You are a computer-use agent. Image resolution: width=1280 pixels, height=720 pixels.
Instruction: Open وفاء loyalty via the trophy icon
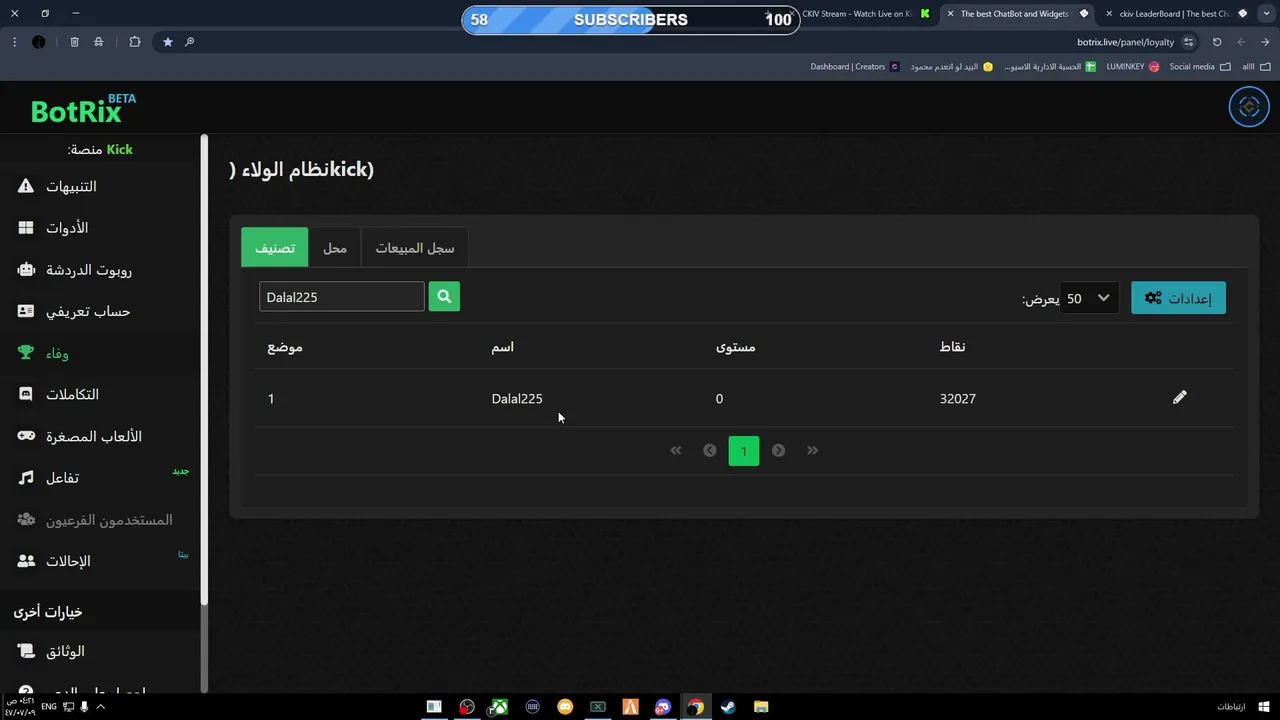[x=26, y=353]
